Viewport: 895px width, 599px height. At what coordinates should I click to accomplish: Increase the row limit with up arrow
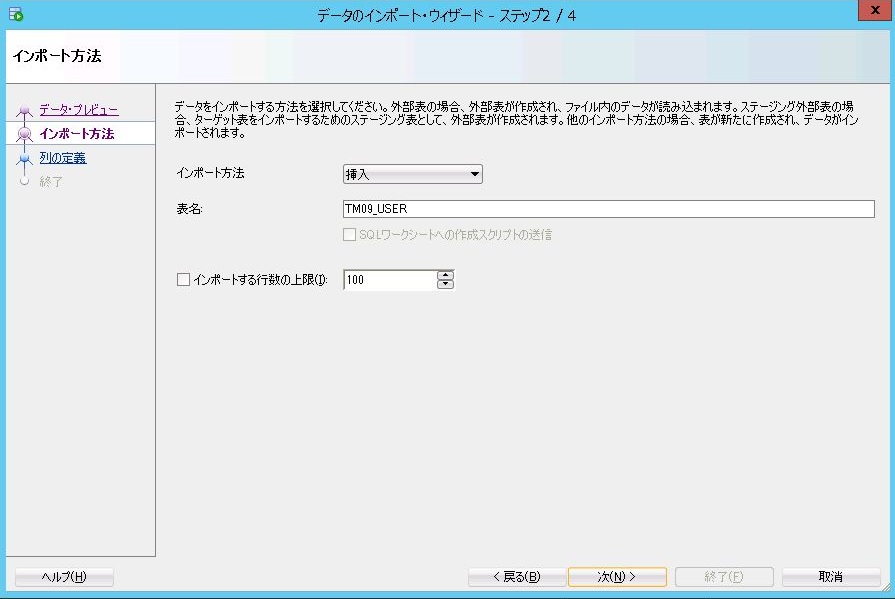click(446, 275)
